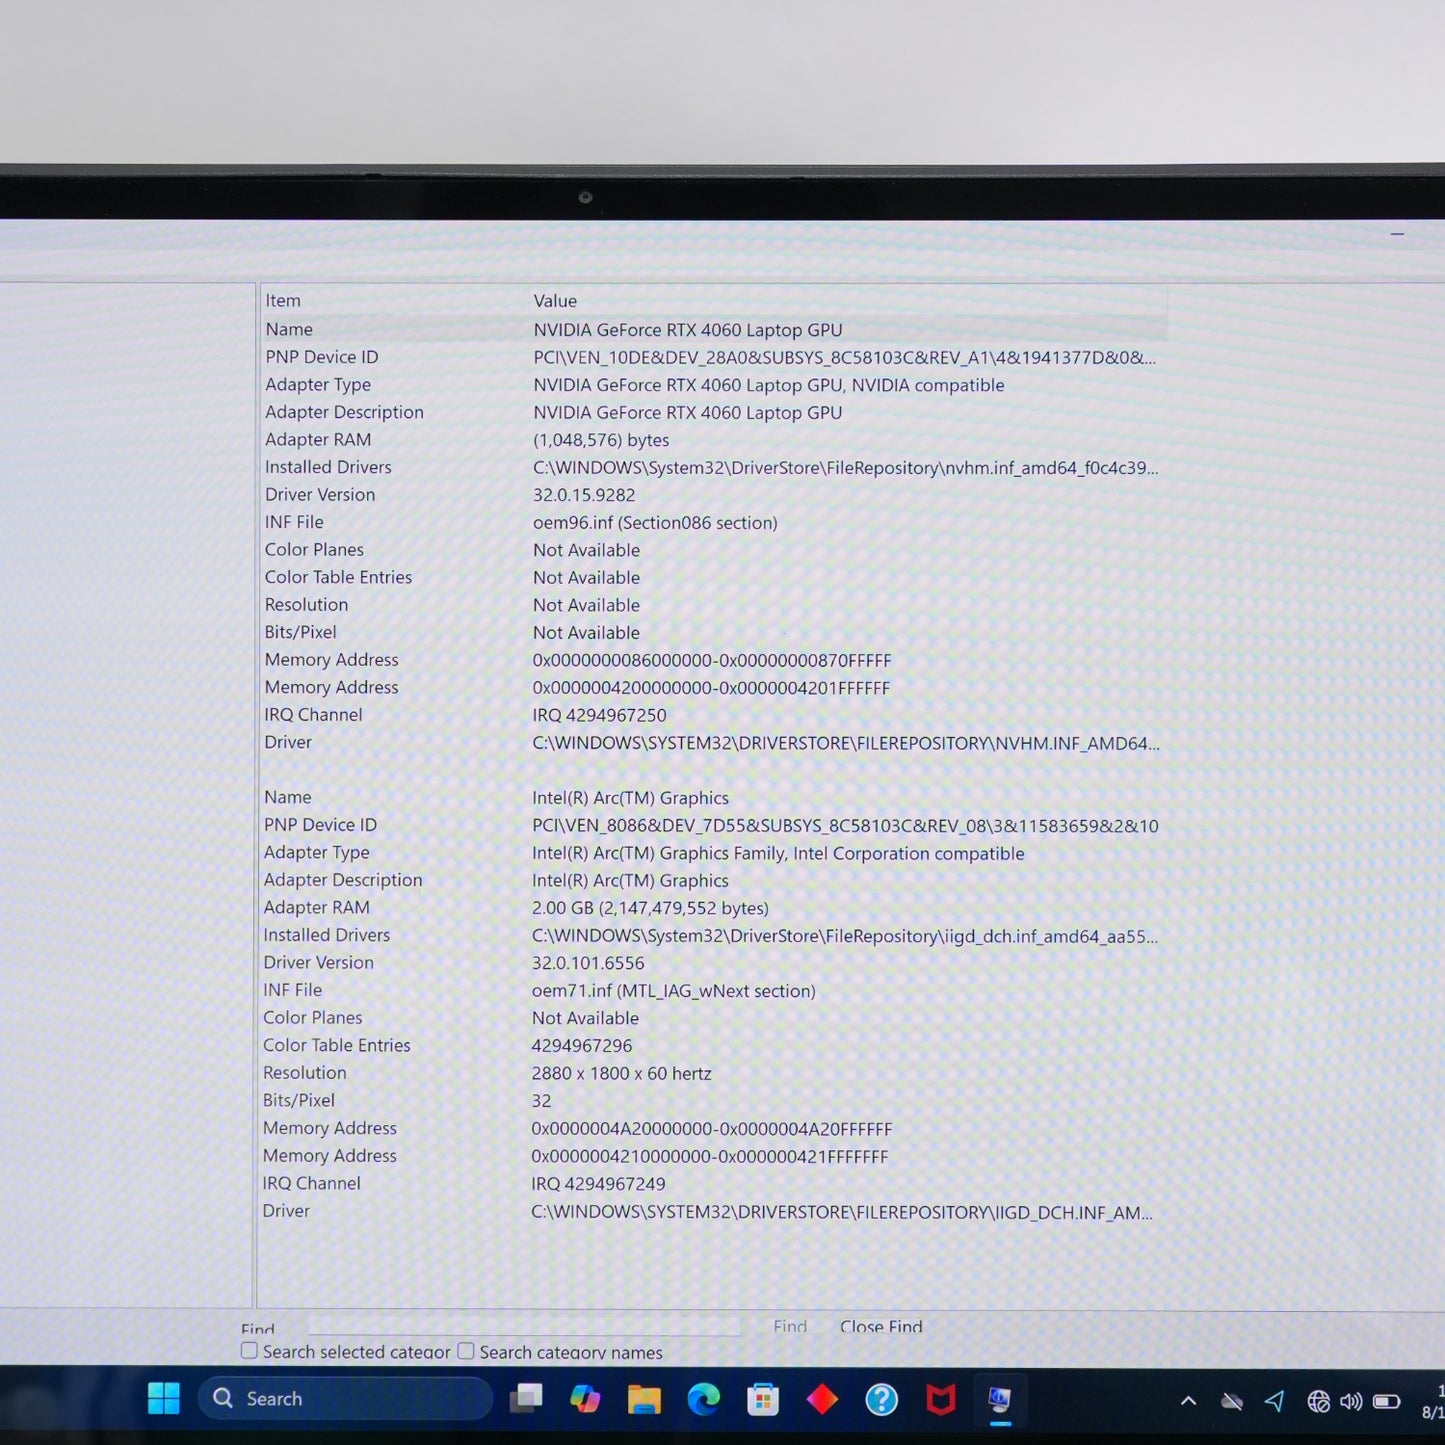Select the NVIDIA GeForce RTX 4060 Name row value
The image size is (1445, 1445).
[x=688, y=330]
